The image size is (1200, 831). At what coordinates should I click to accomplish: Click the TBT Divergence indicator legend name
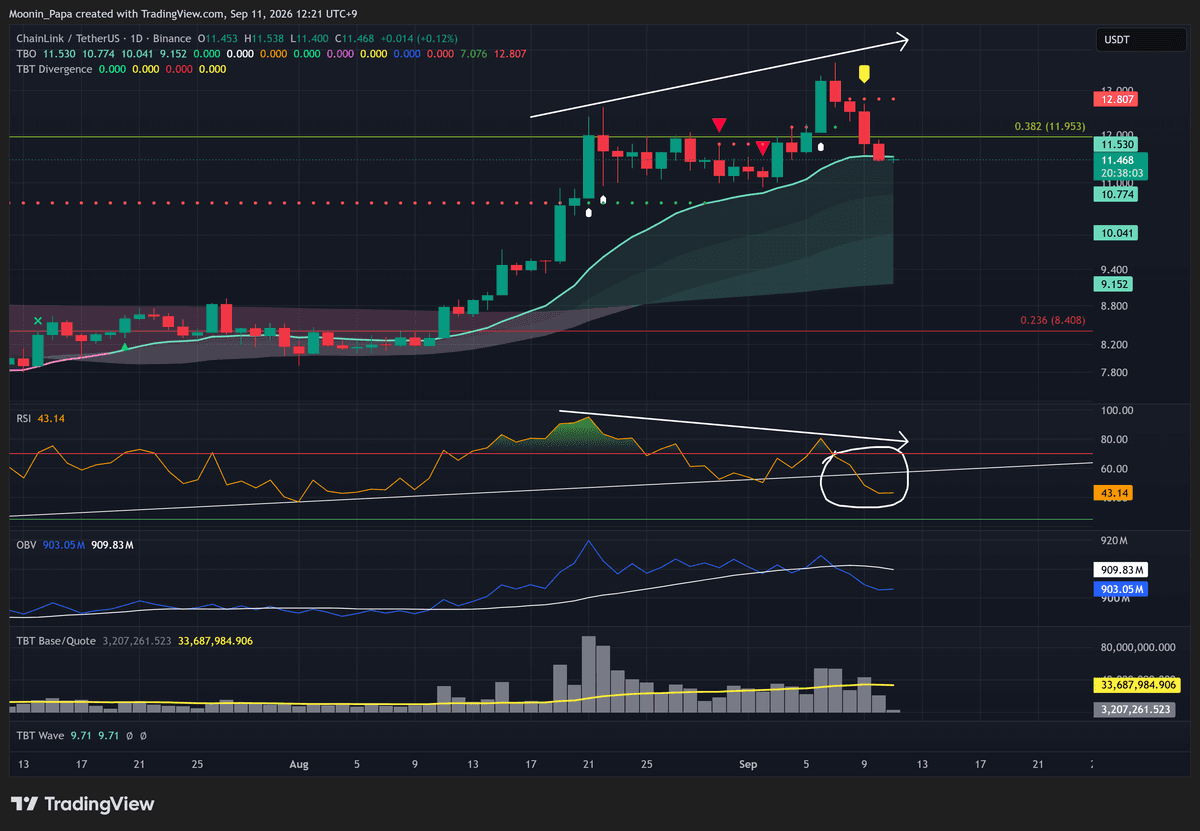pyautogui.click(x=54, y=69)
